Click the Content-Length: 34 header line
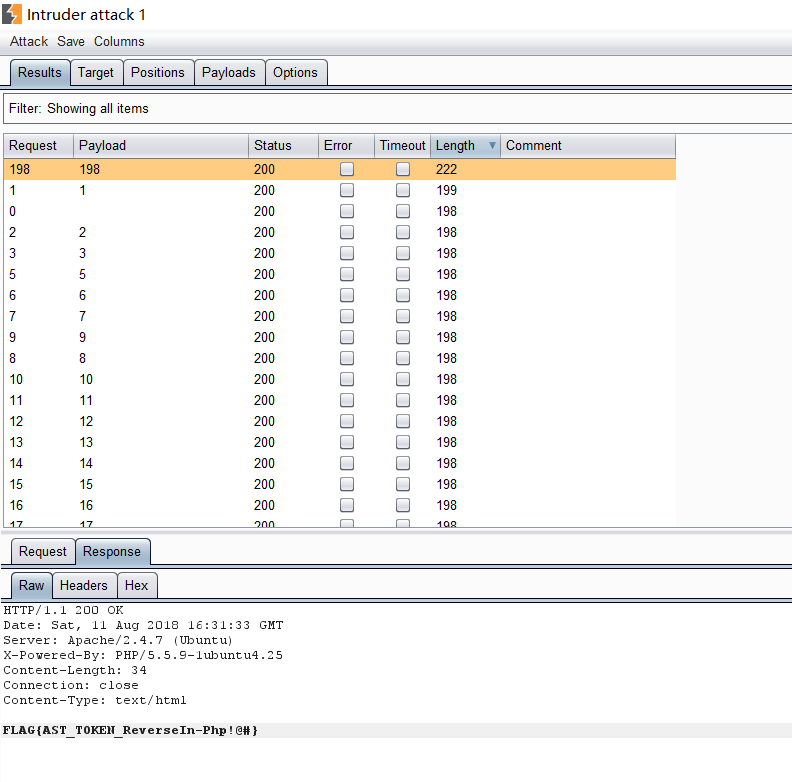This screenshot has height=782, width=792. pos(75,670)
